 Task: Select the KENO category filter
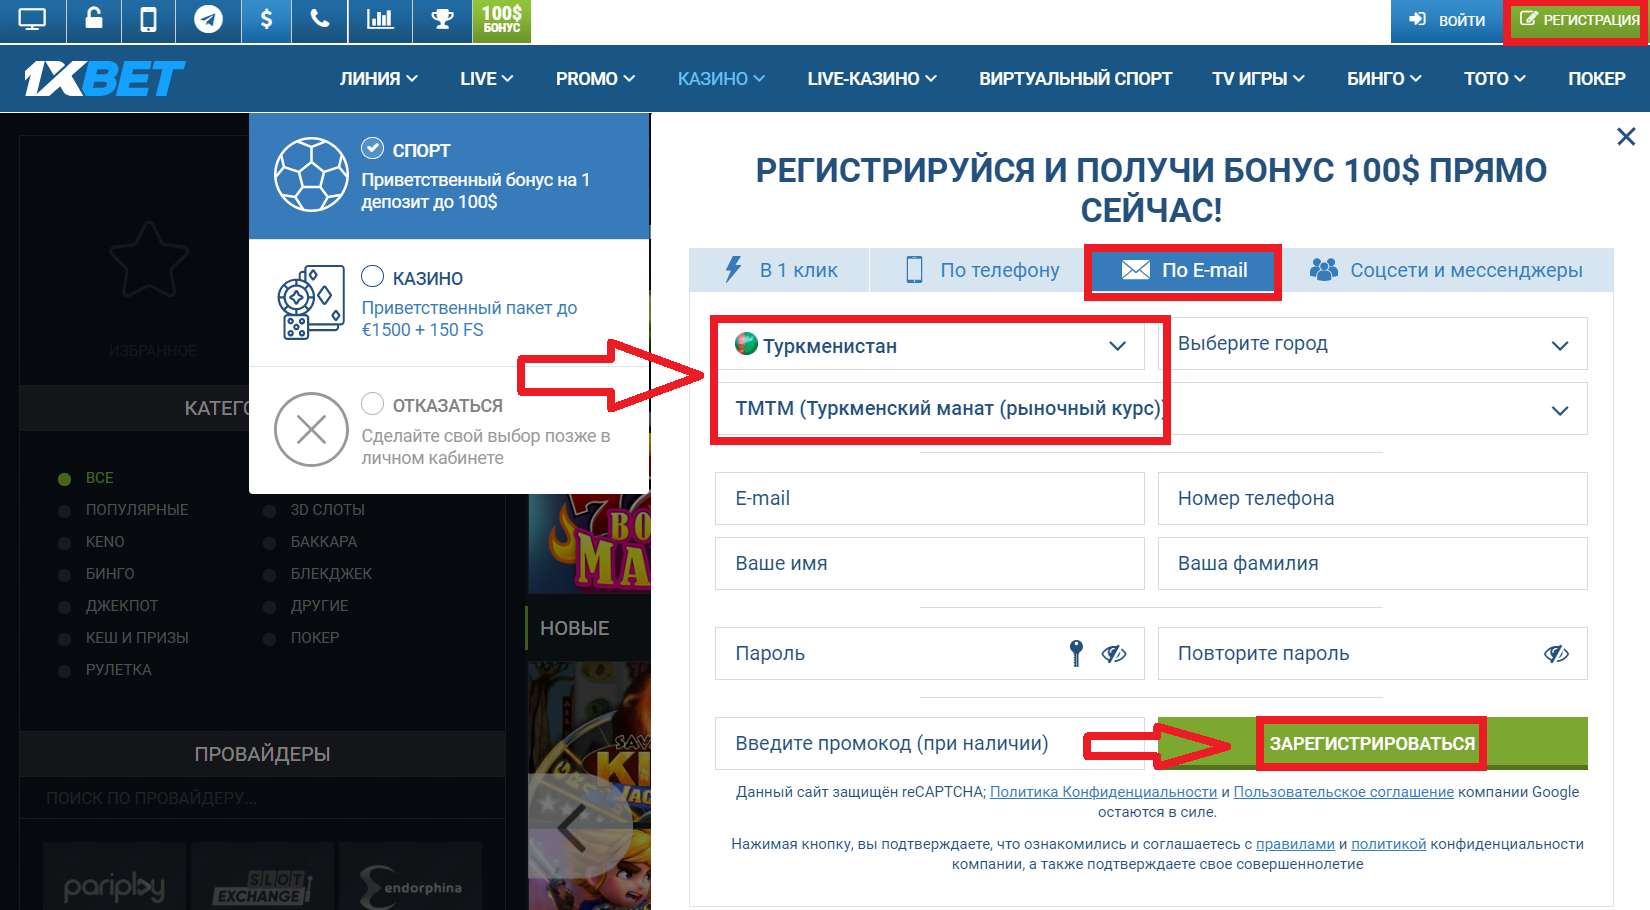[105, 542]
